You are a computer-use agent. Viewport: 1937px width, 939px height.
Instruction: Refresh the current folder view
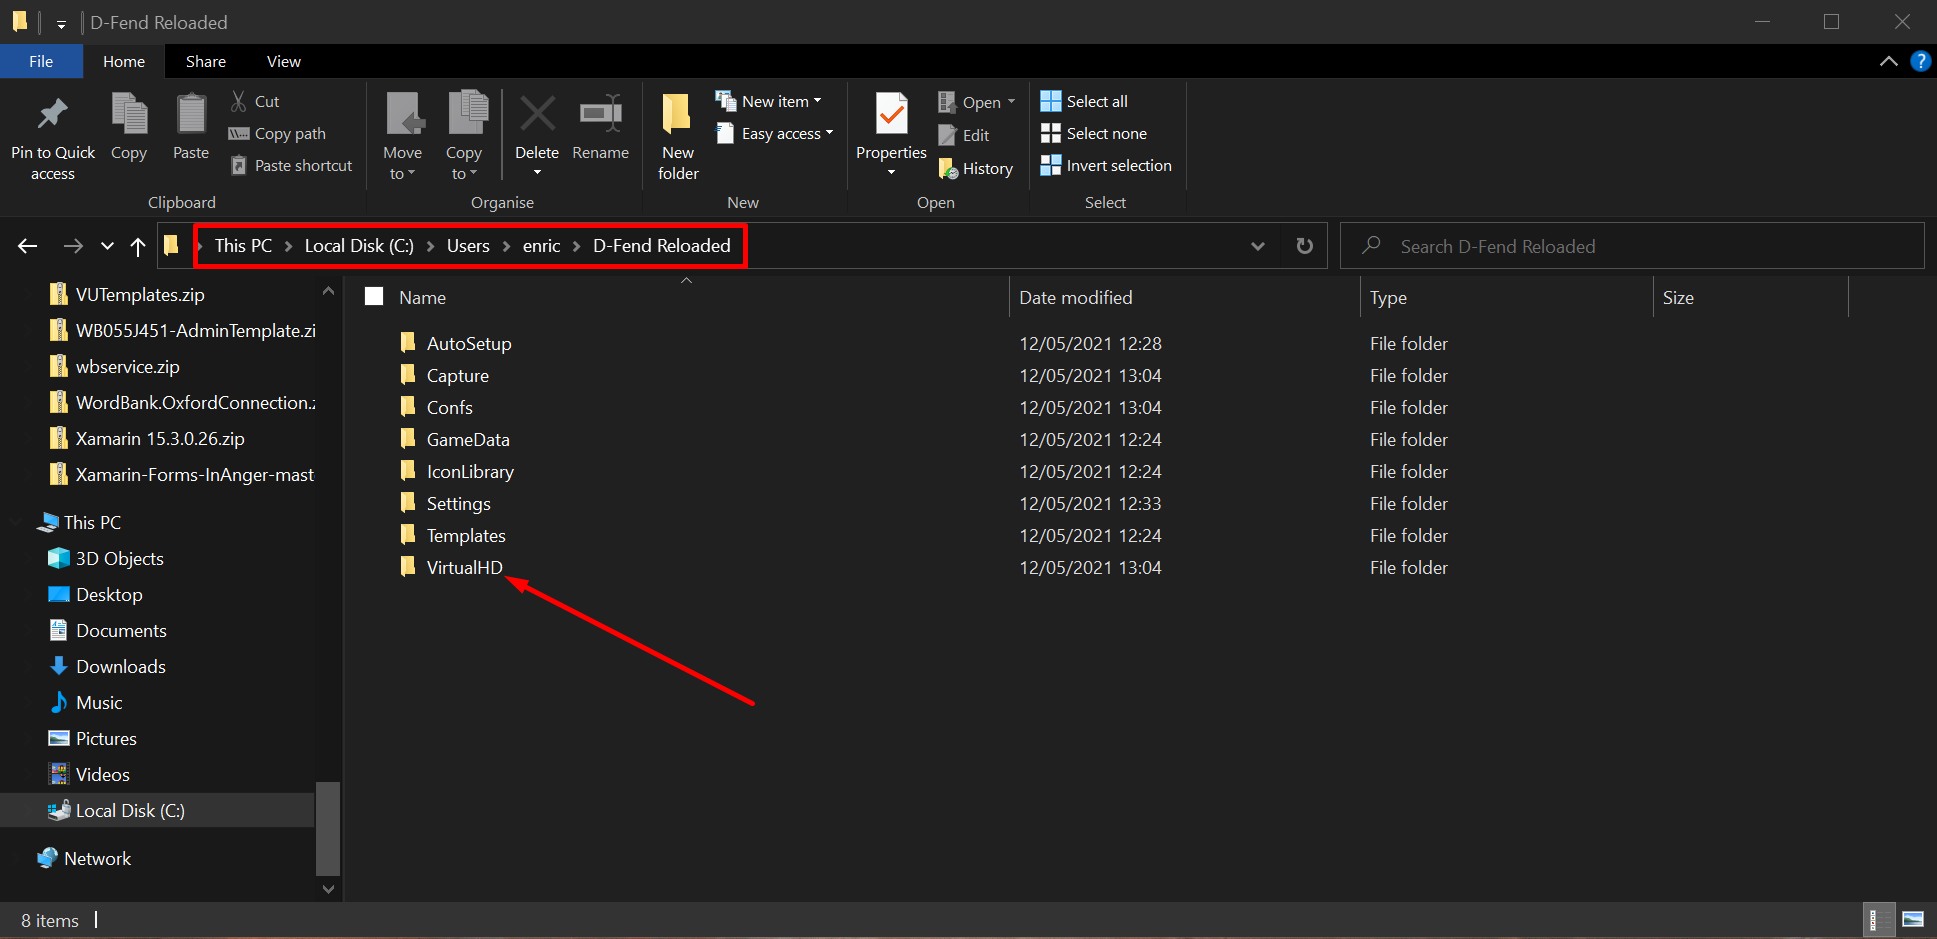(1304, 246)
